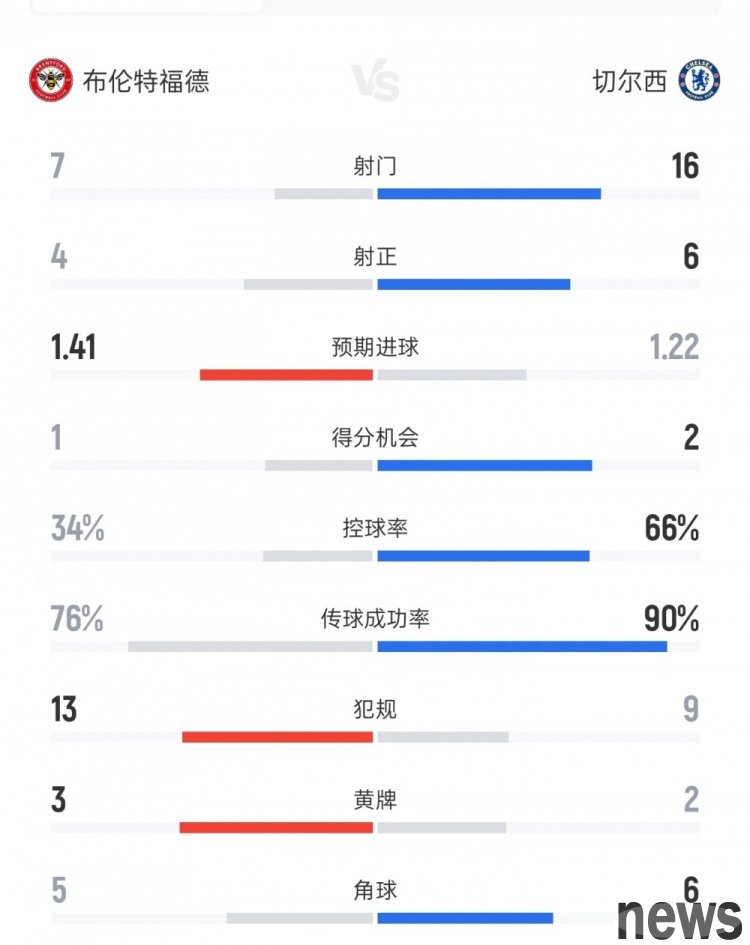The height and width of the screenshot is (945, 750).
Task: Click the Brentford club crest icon
Action: [x=51, y=80]
